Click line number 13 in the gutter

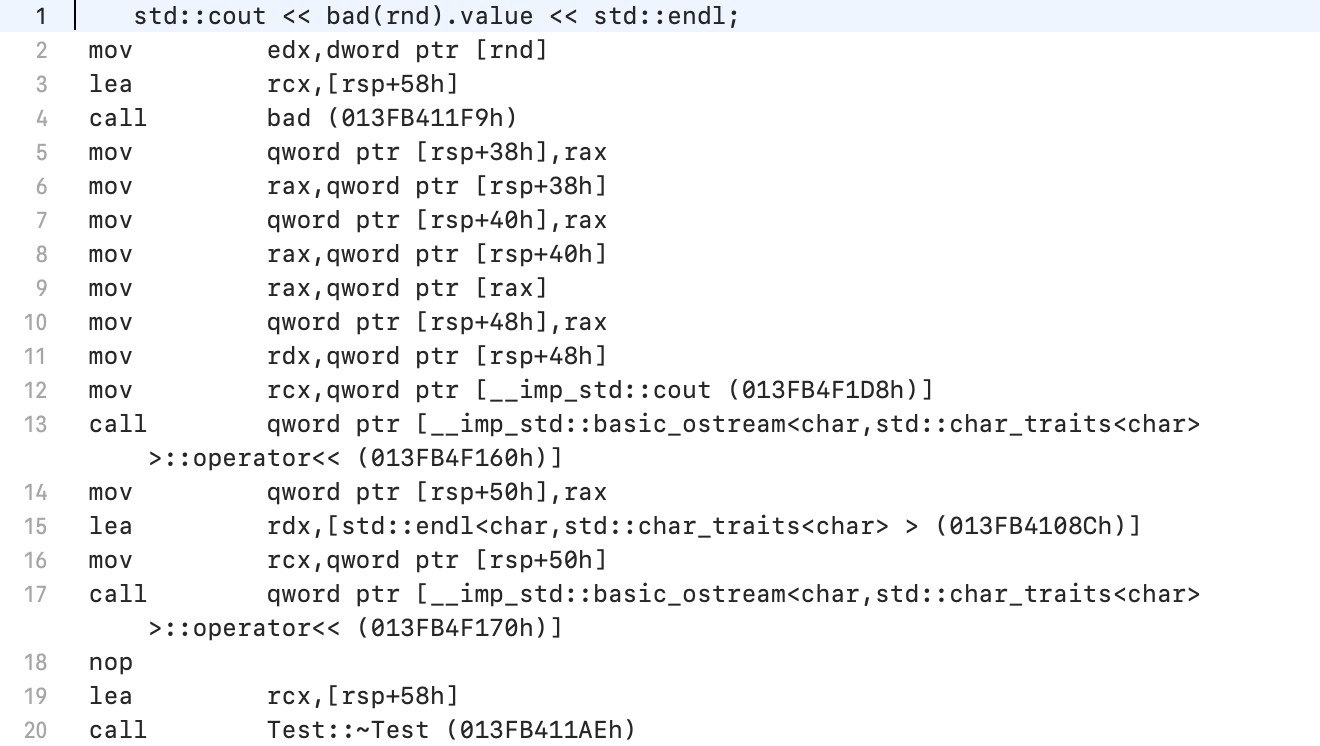tap(35, 424)
